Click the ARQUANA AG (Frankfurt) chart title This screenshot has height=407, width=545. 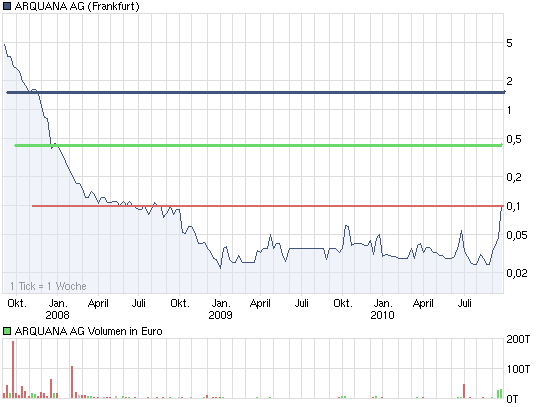coord(77,6)
